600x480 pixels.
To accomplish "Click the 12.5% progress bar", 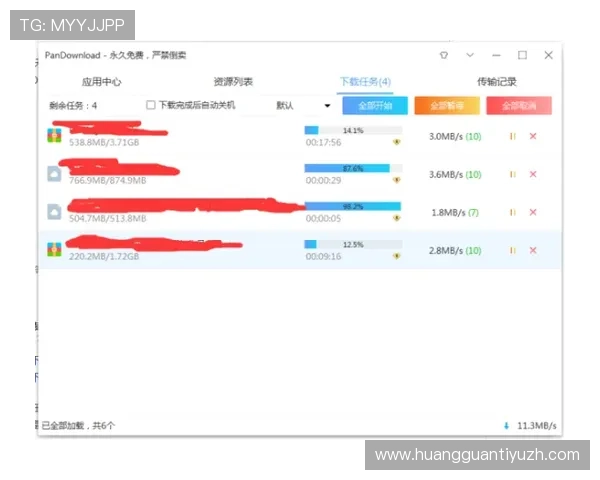I will 353,244.
